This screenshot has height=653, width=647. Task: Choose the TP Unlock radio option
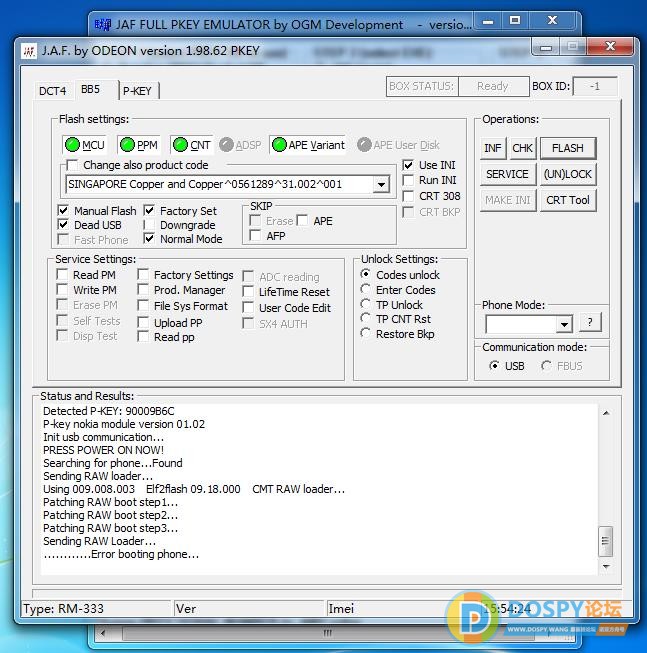366,304
